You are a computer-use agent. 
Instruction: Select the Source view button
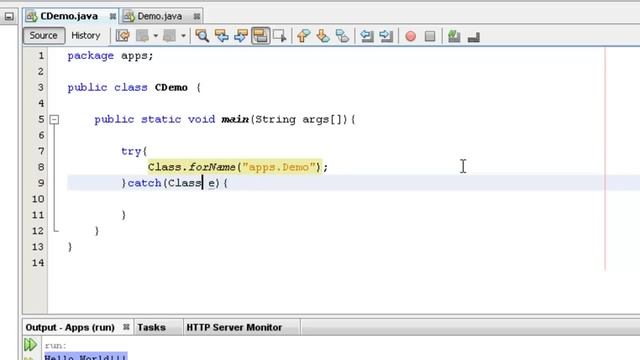(x=43, y=36)
